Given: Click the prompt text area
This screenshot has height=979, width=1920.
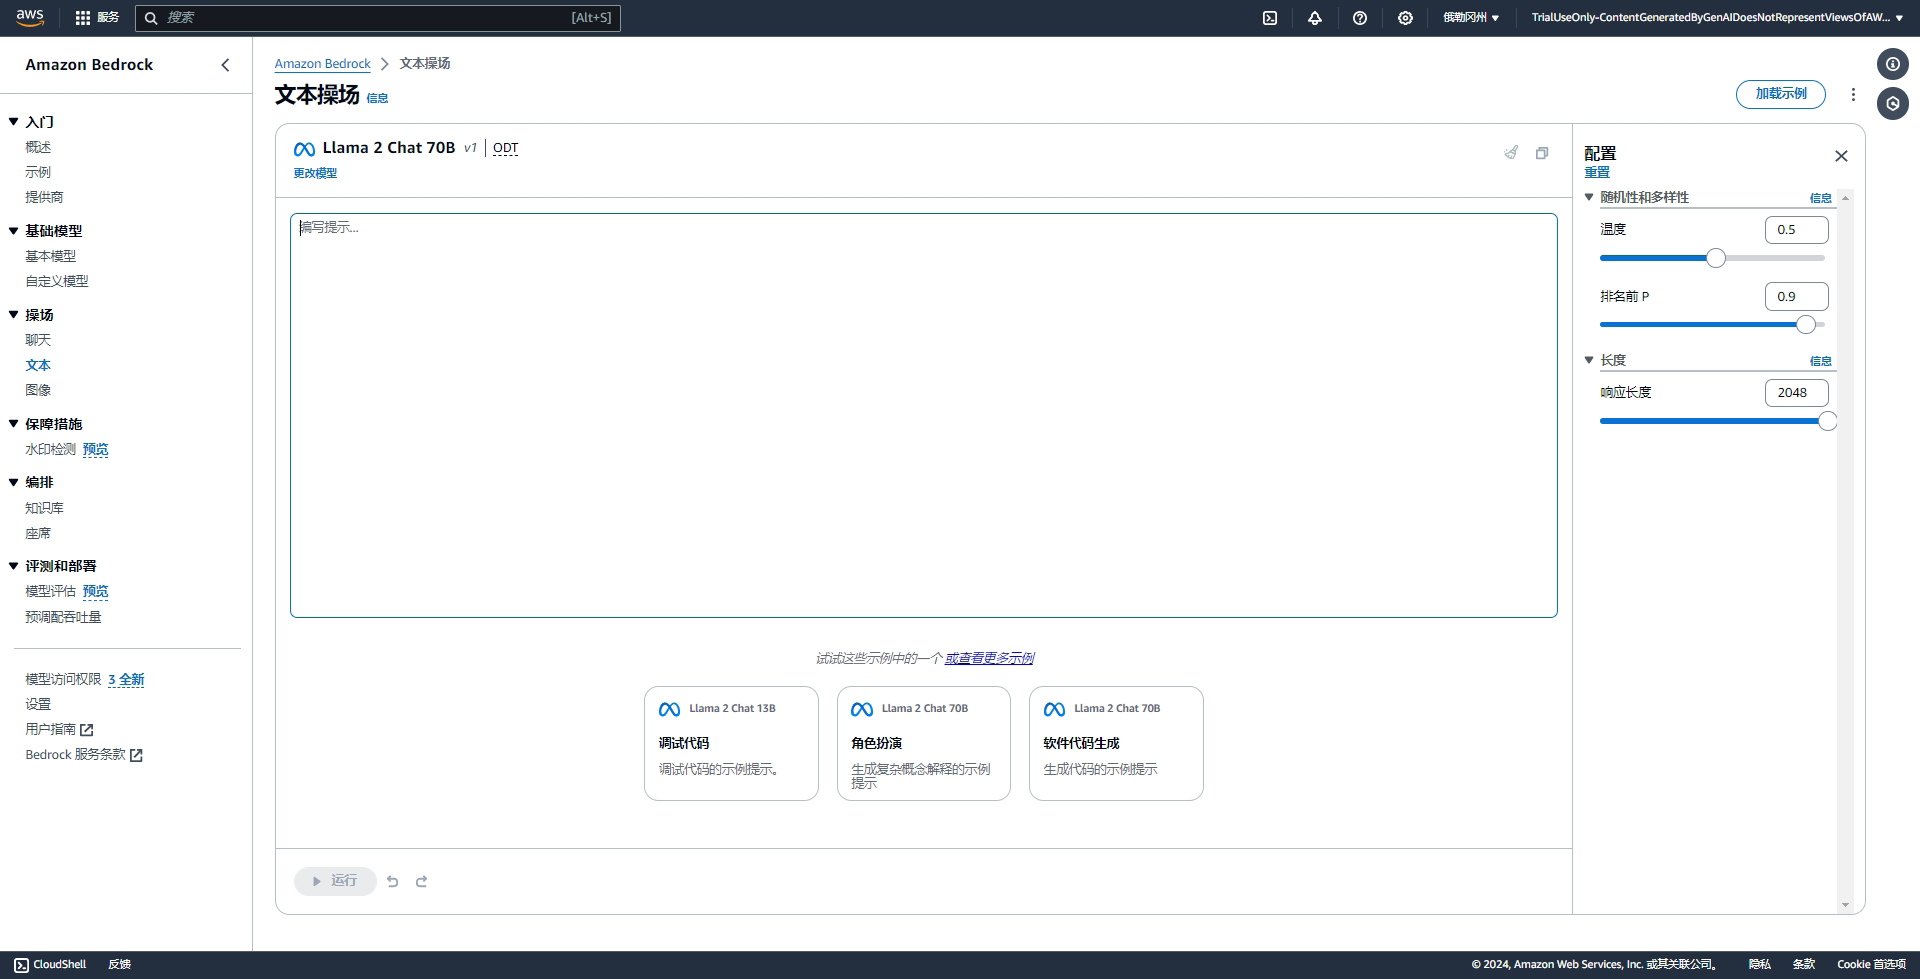Looking at the screenshot, I should pyautogui.click(x=923, y=415).
